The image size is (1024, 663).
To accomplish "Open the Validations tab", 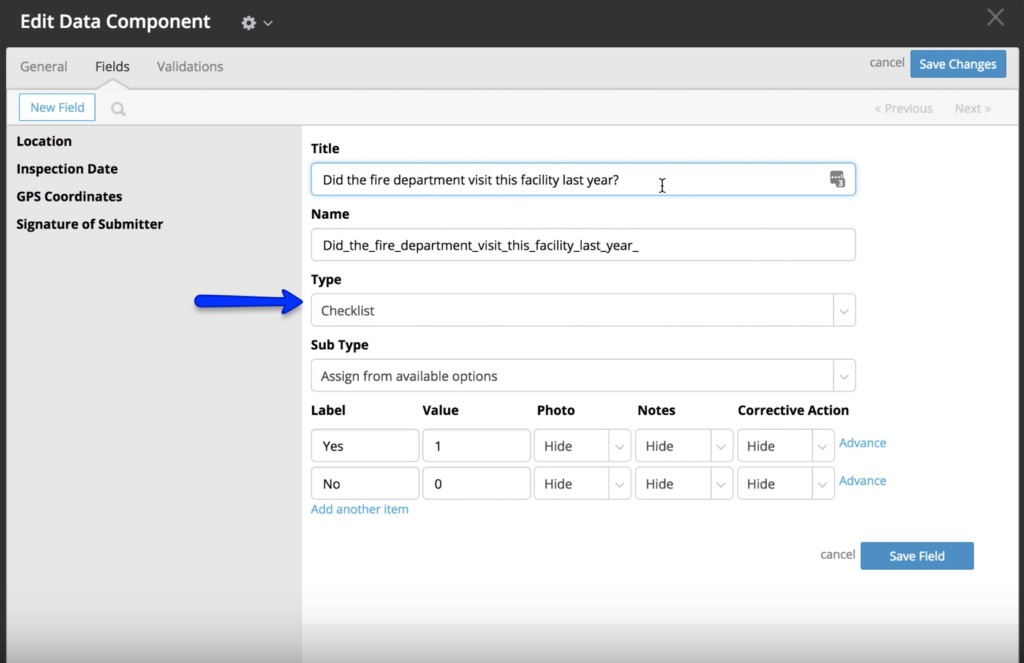I will click(189, 66).
